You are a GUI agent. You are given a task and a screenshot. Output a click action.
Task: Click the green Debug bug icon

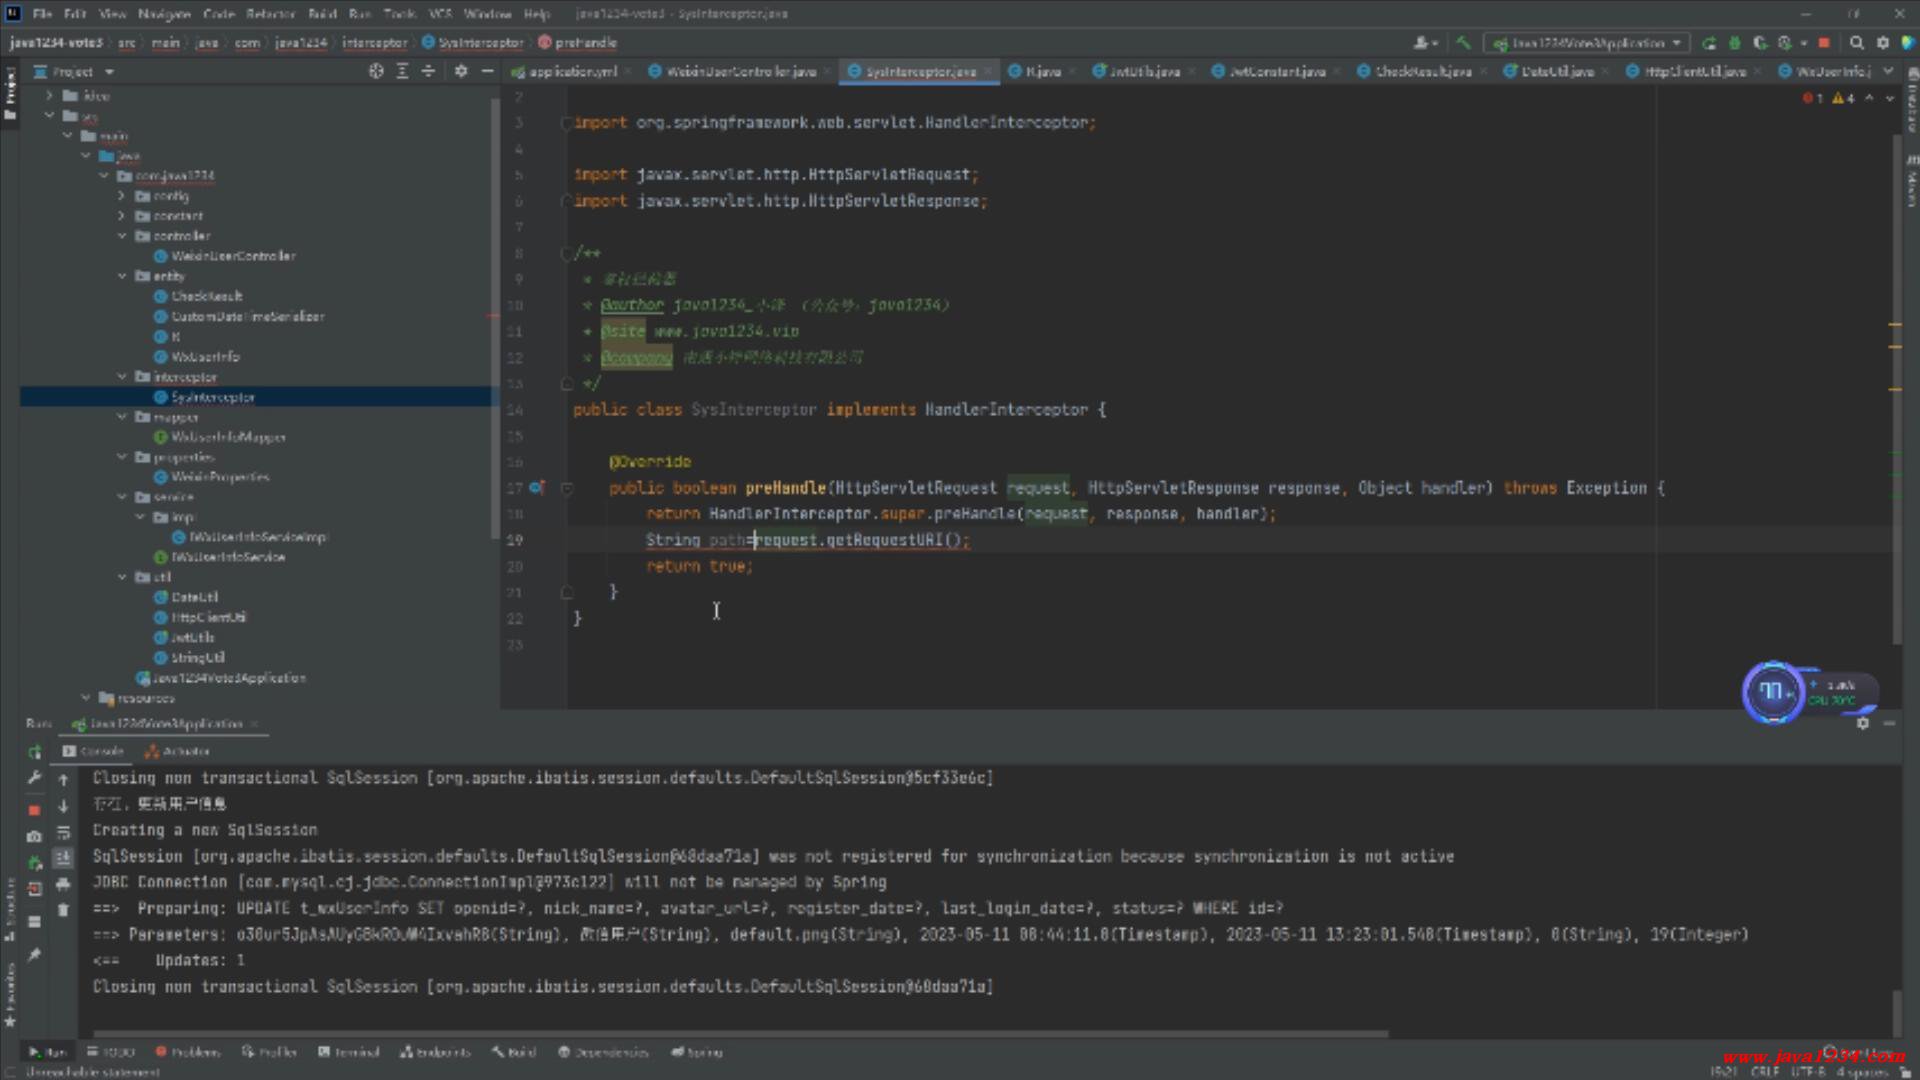tap(1735, 43)
